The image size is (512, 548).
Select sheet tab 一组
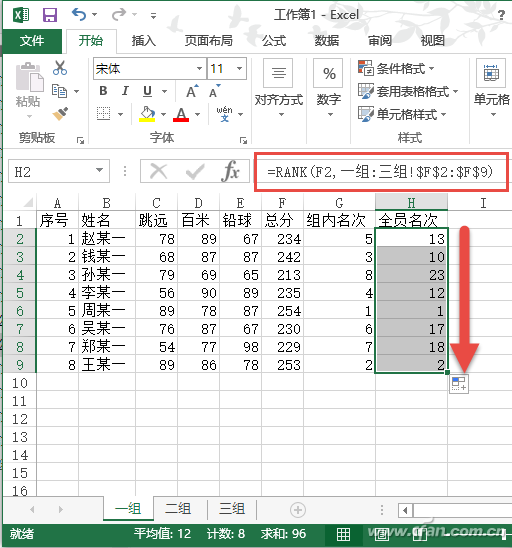click(x=128, y=509)
